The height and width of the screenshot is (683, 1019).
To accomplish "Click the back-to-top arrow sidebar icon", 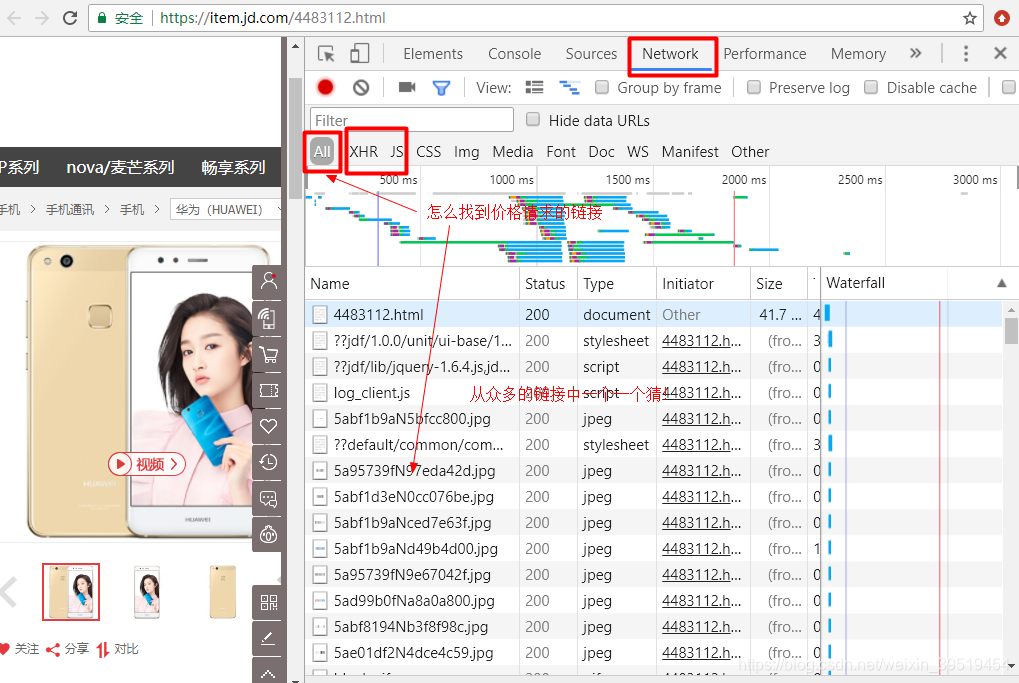I will pos(268,673).
